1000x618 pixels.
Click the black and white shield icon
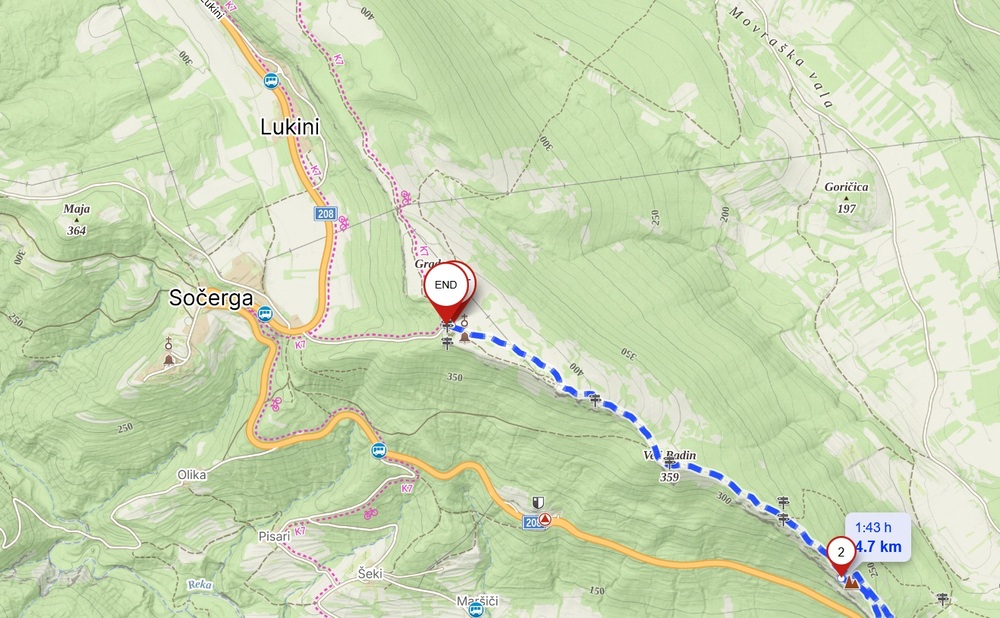coord(539,503)
